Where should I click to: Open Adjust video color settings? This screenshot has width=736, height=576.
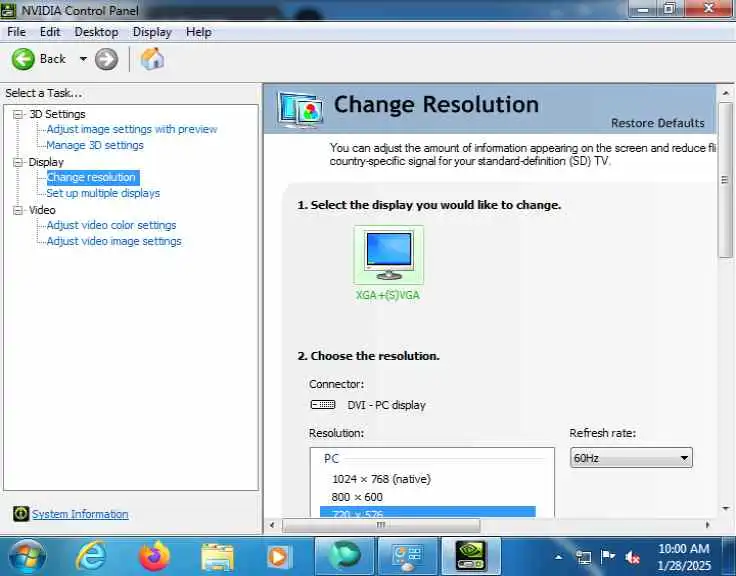(x=111, y=225)
